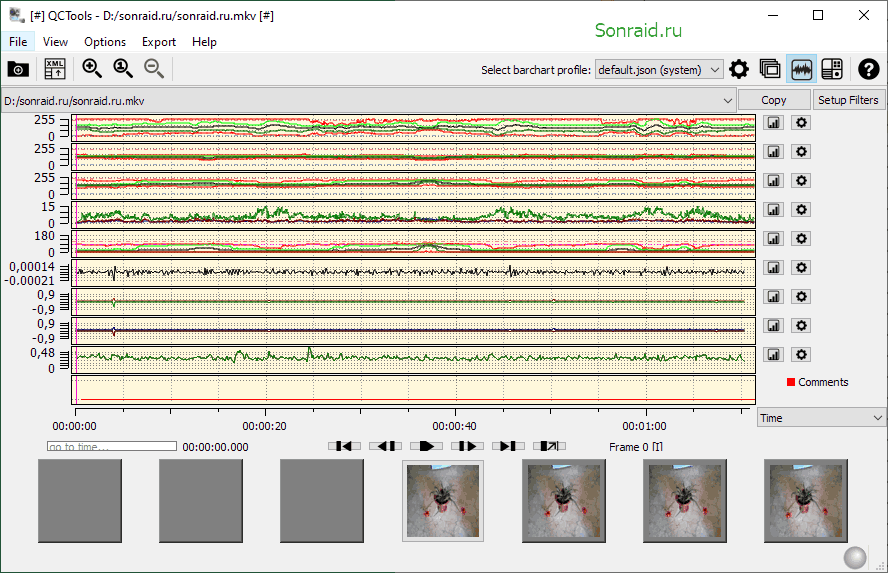Click the panels layout view icon
Screen dimensions: 888x573
coord(831,69)
